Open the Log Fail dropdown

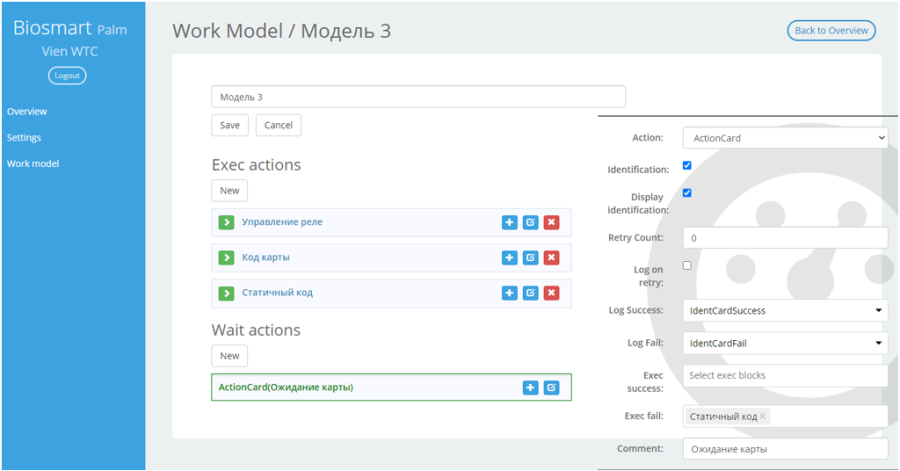(x=785, y=343)
